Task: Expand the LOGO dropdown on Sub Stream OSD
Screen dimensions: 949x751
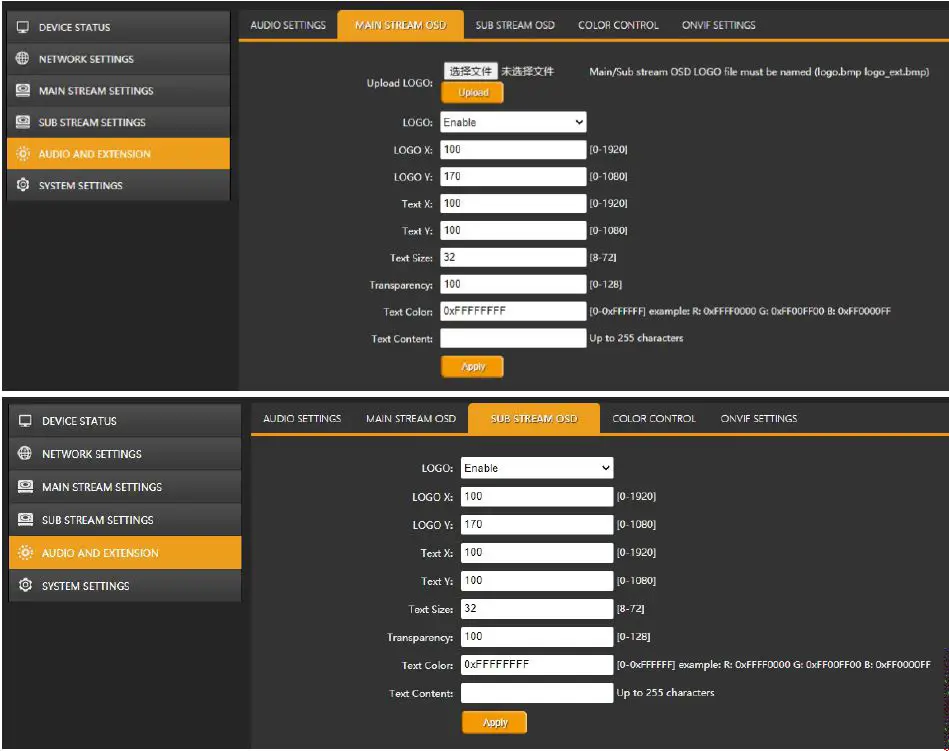Action: tap(535, 467)
